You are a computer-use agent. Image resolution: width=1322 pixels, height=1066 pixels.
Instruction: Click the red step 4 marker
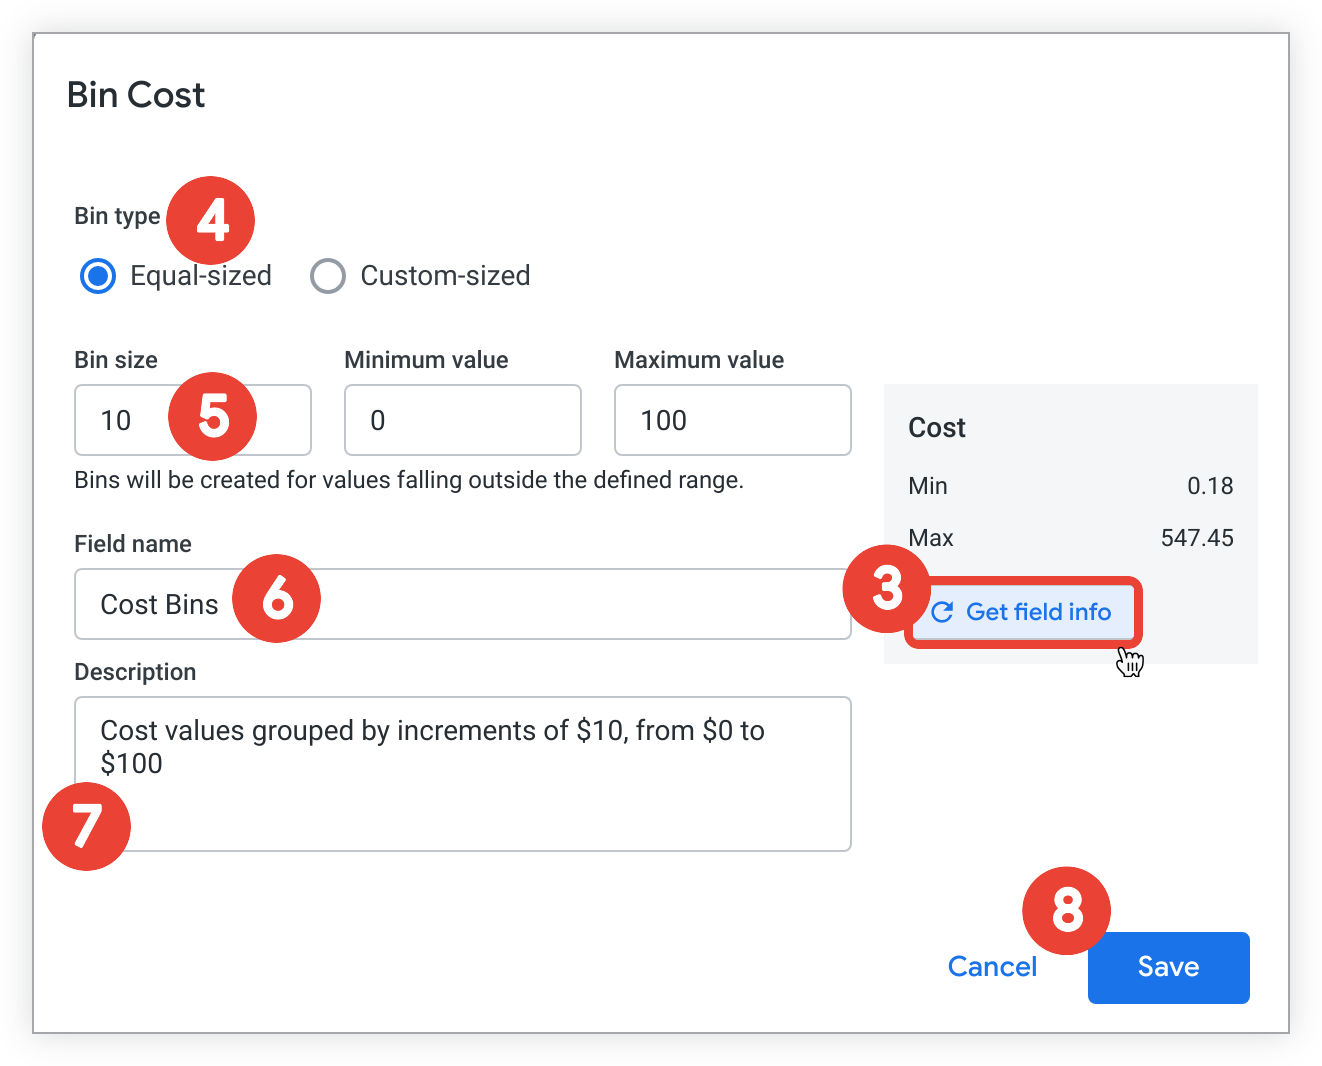pos(211,220)
